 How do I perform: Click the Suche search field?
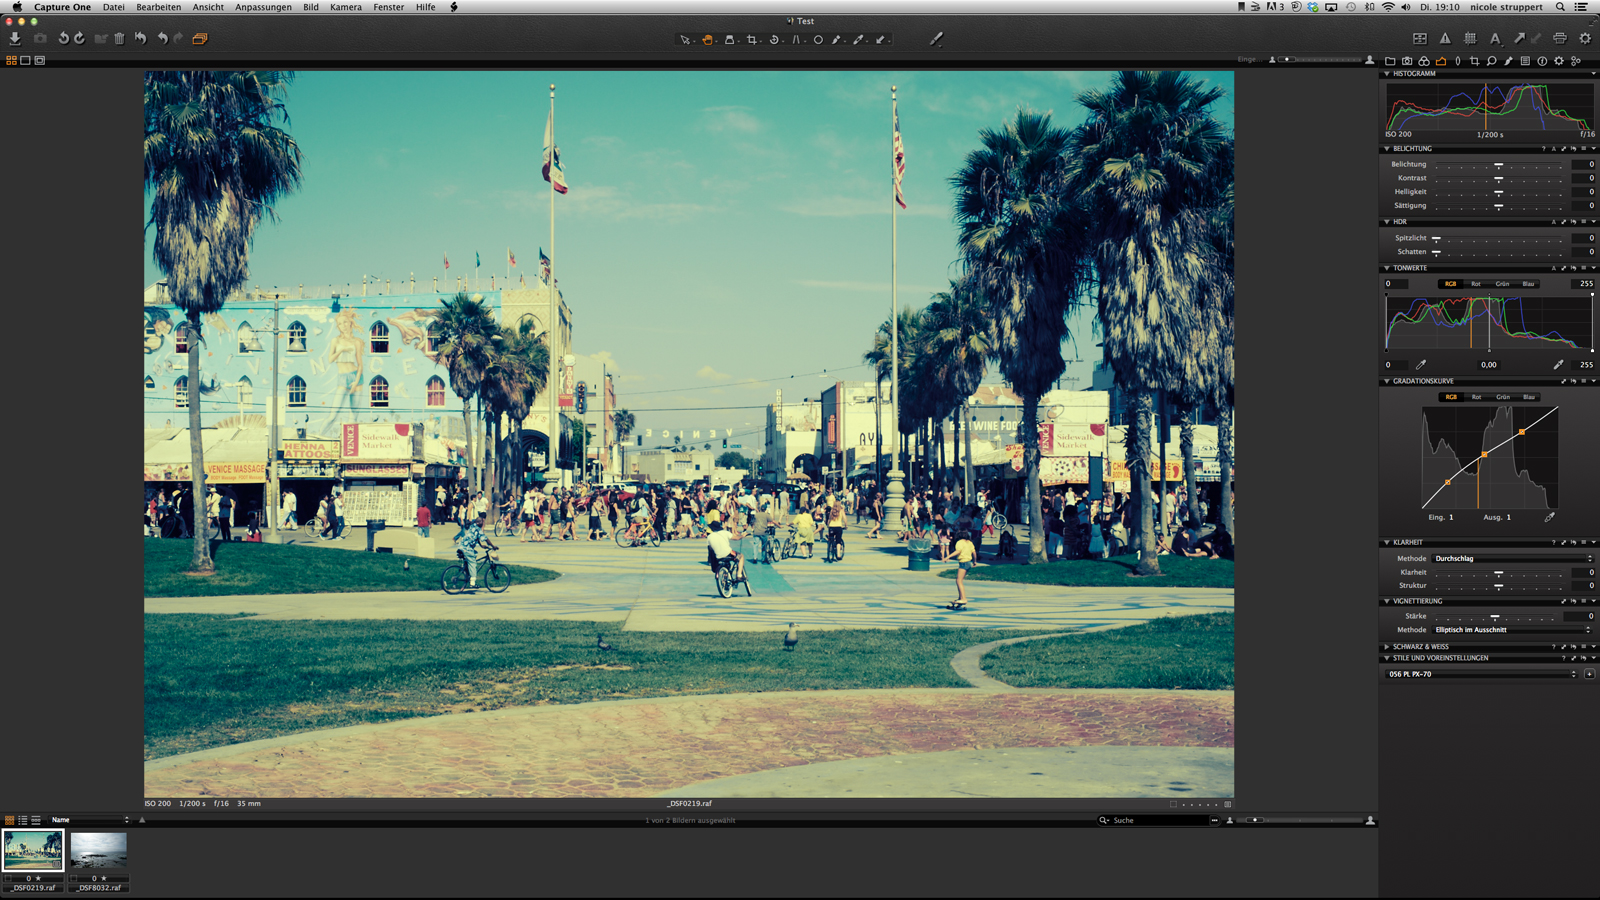pos(1158,820)
